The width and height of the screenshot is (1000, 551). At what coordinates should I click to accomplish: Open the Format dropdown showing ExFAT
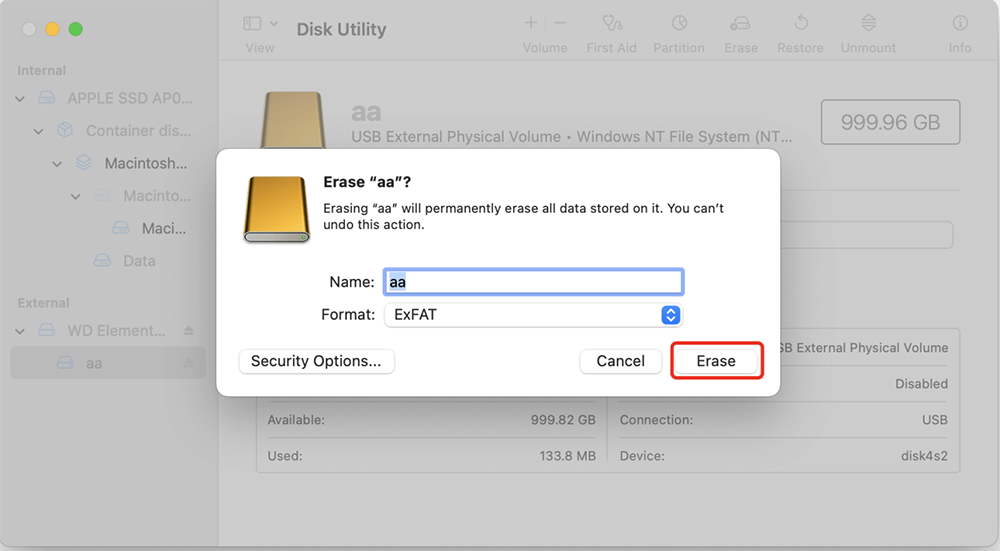533,315
